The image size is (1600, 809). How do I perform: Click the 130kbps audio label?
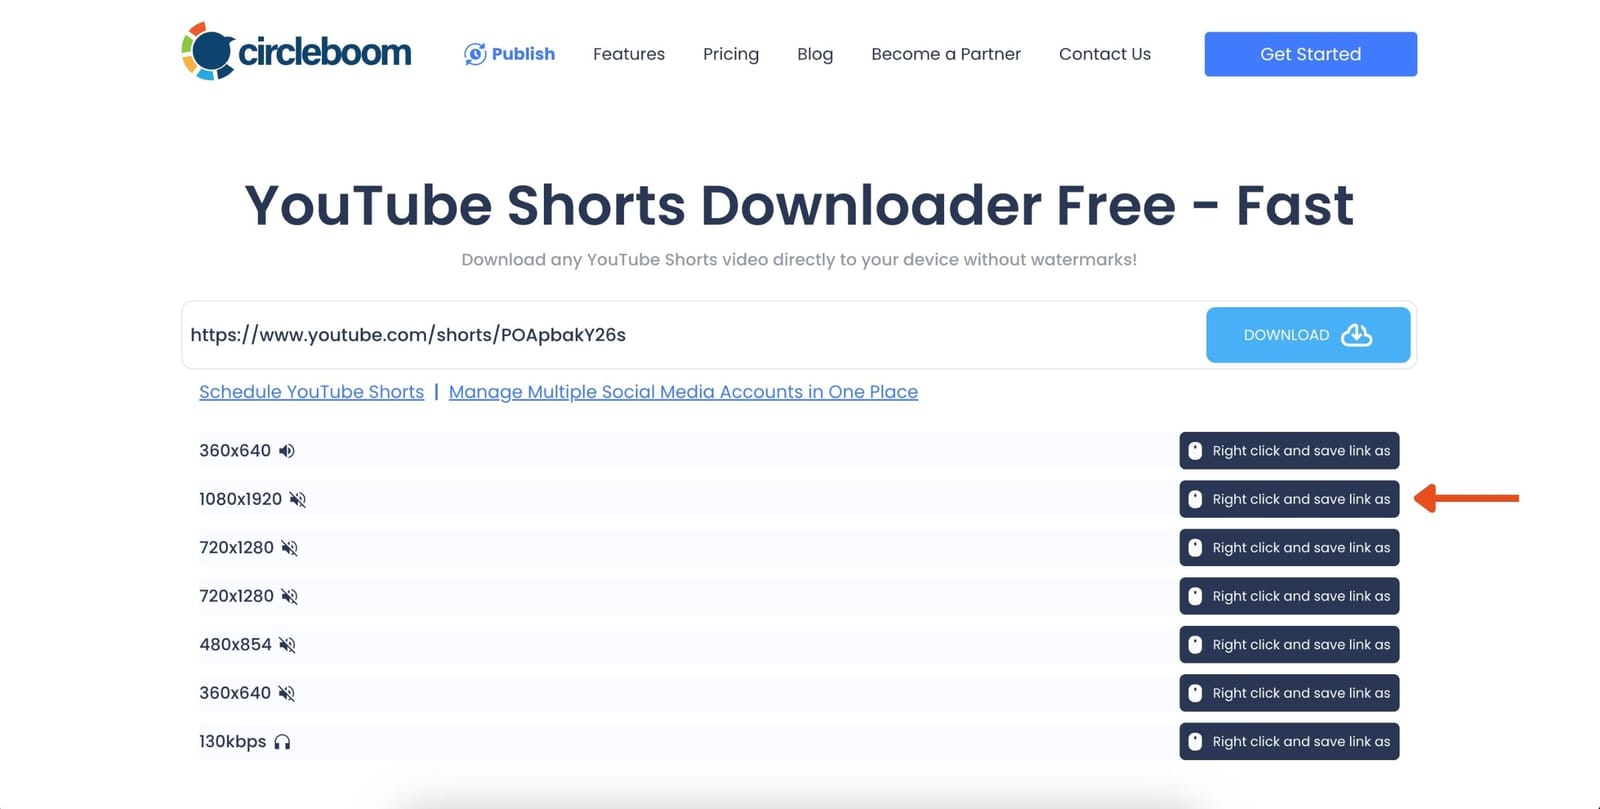click(232, 742)
